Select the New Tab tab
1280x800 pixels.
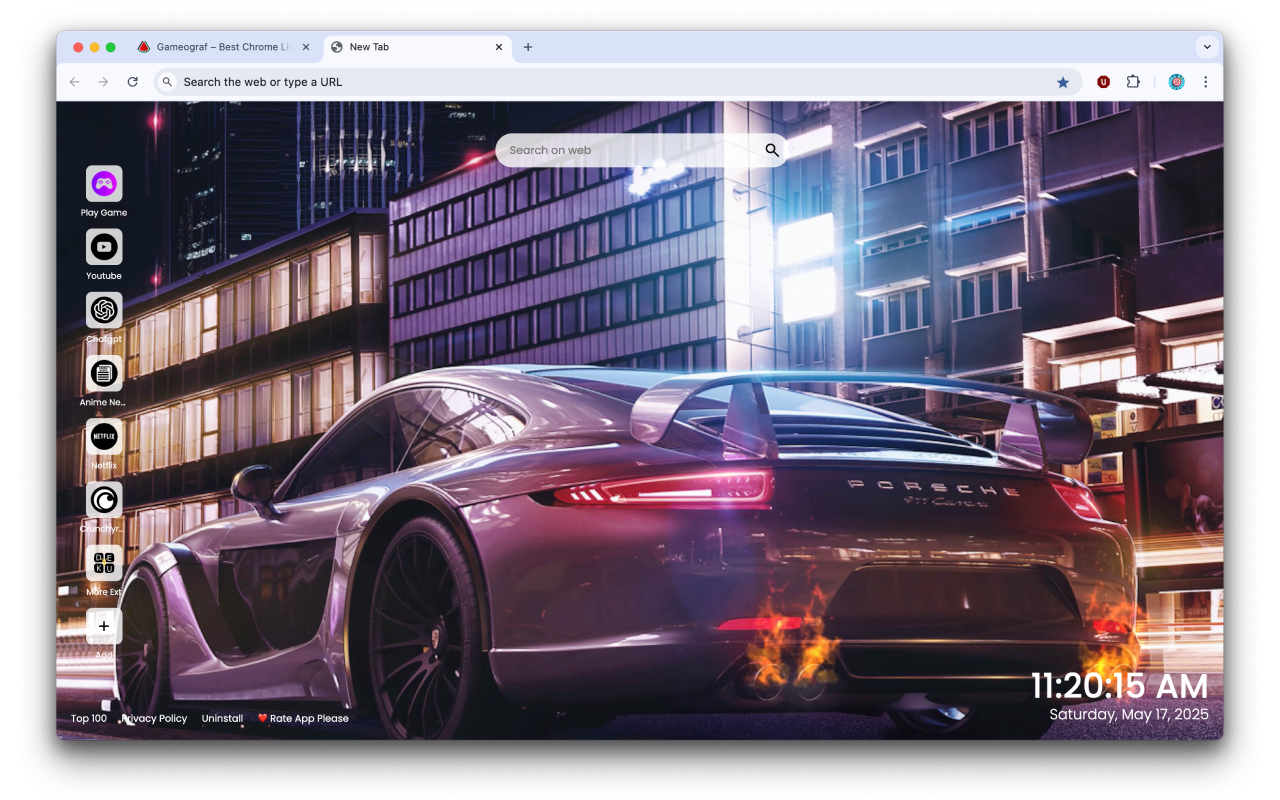pyautogui.click(x=418, y=47)
